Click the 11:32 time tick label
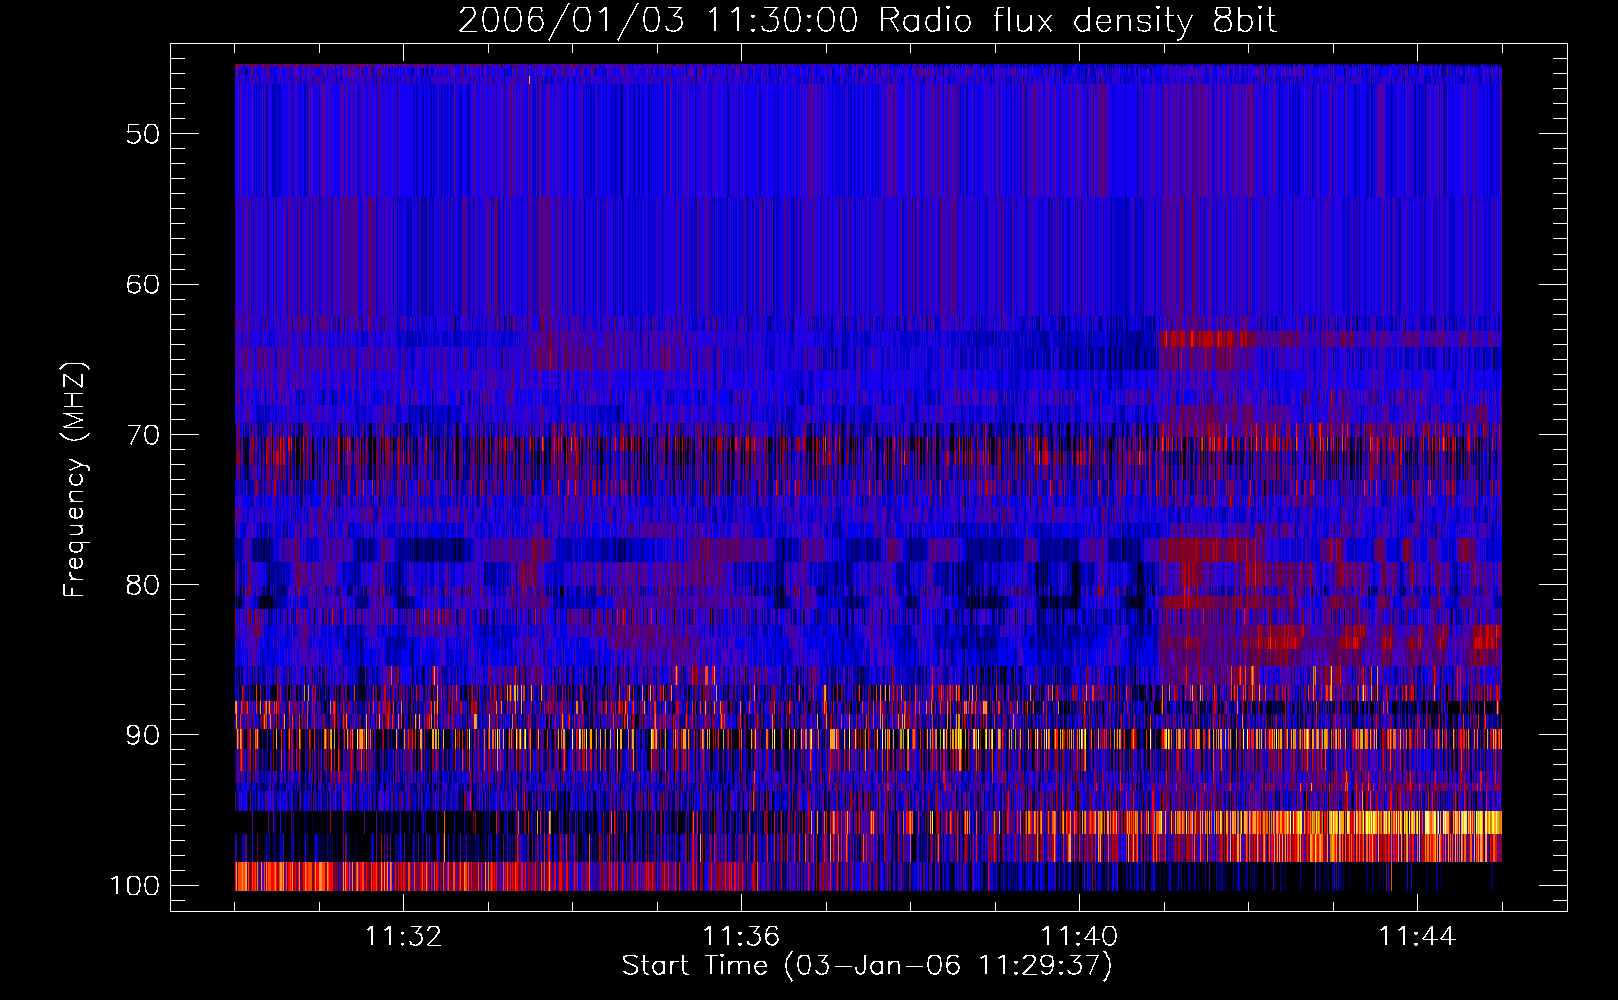 (x=403, y=937)
